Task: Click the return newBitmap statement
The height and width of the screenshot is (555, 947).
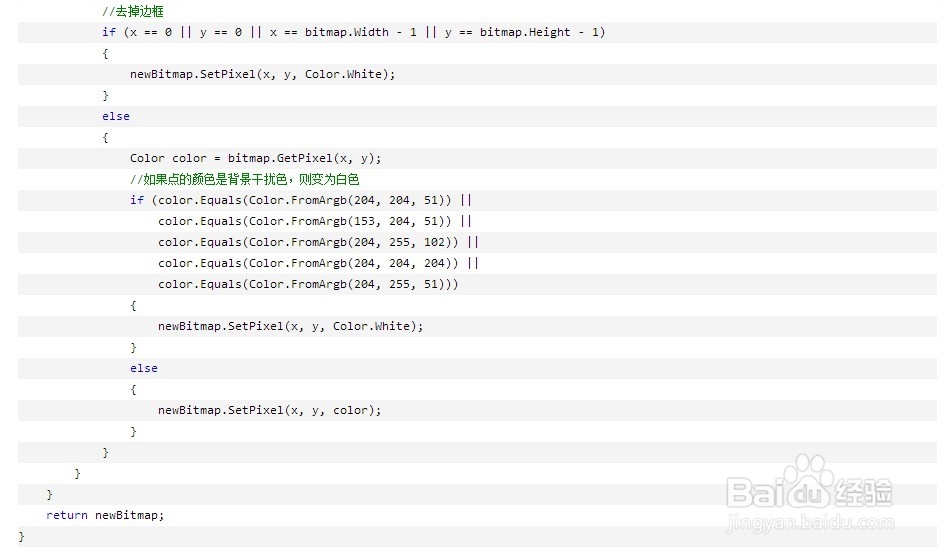Action: [105, 515]
